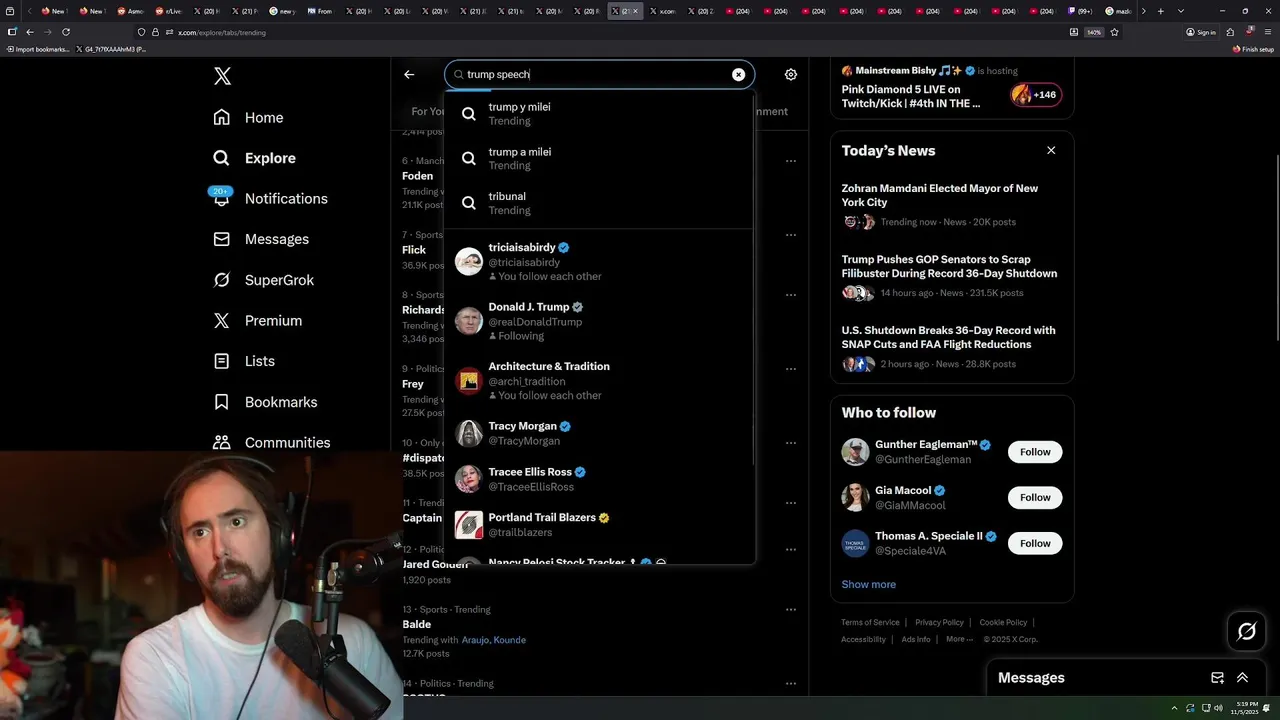Go back in browser
Viewport: 1280px width, 720px height.
click(x=30, y=32)
